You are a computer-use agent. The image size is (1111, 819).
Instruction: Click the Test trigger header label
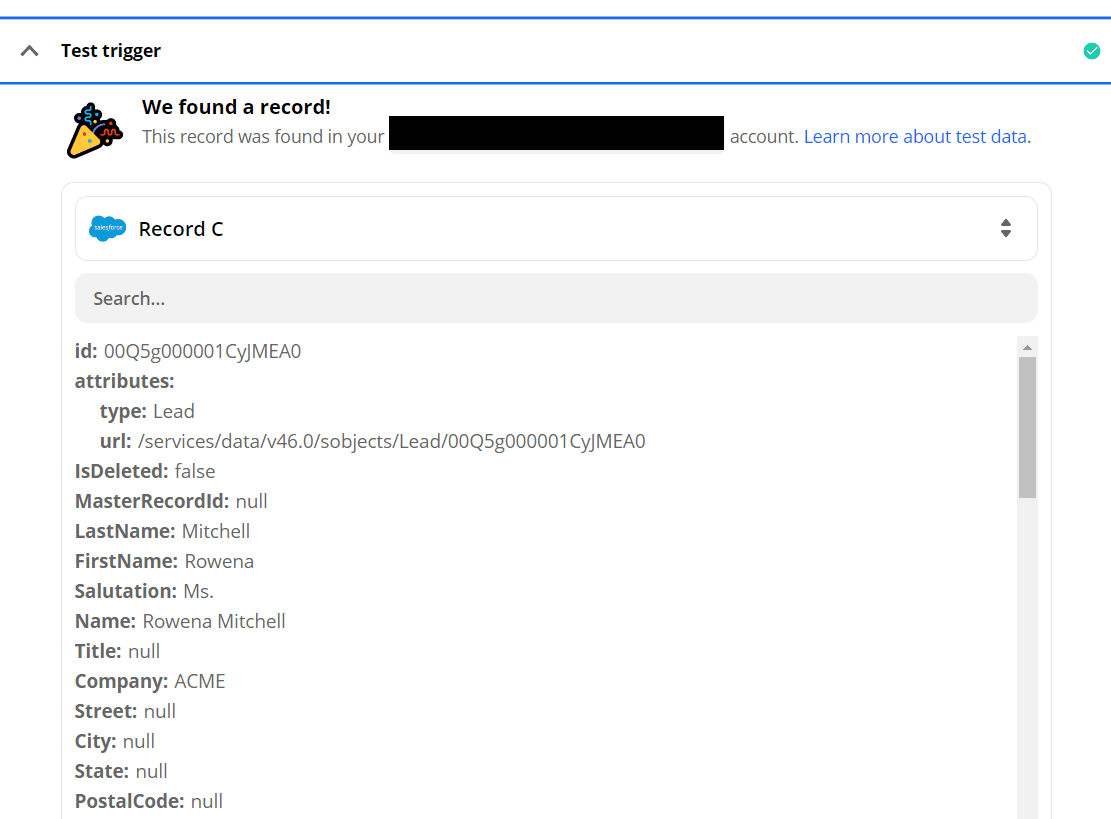(x=110, y=50)
